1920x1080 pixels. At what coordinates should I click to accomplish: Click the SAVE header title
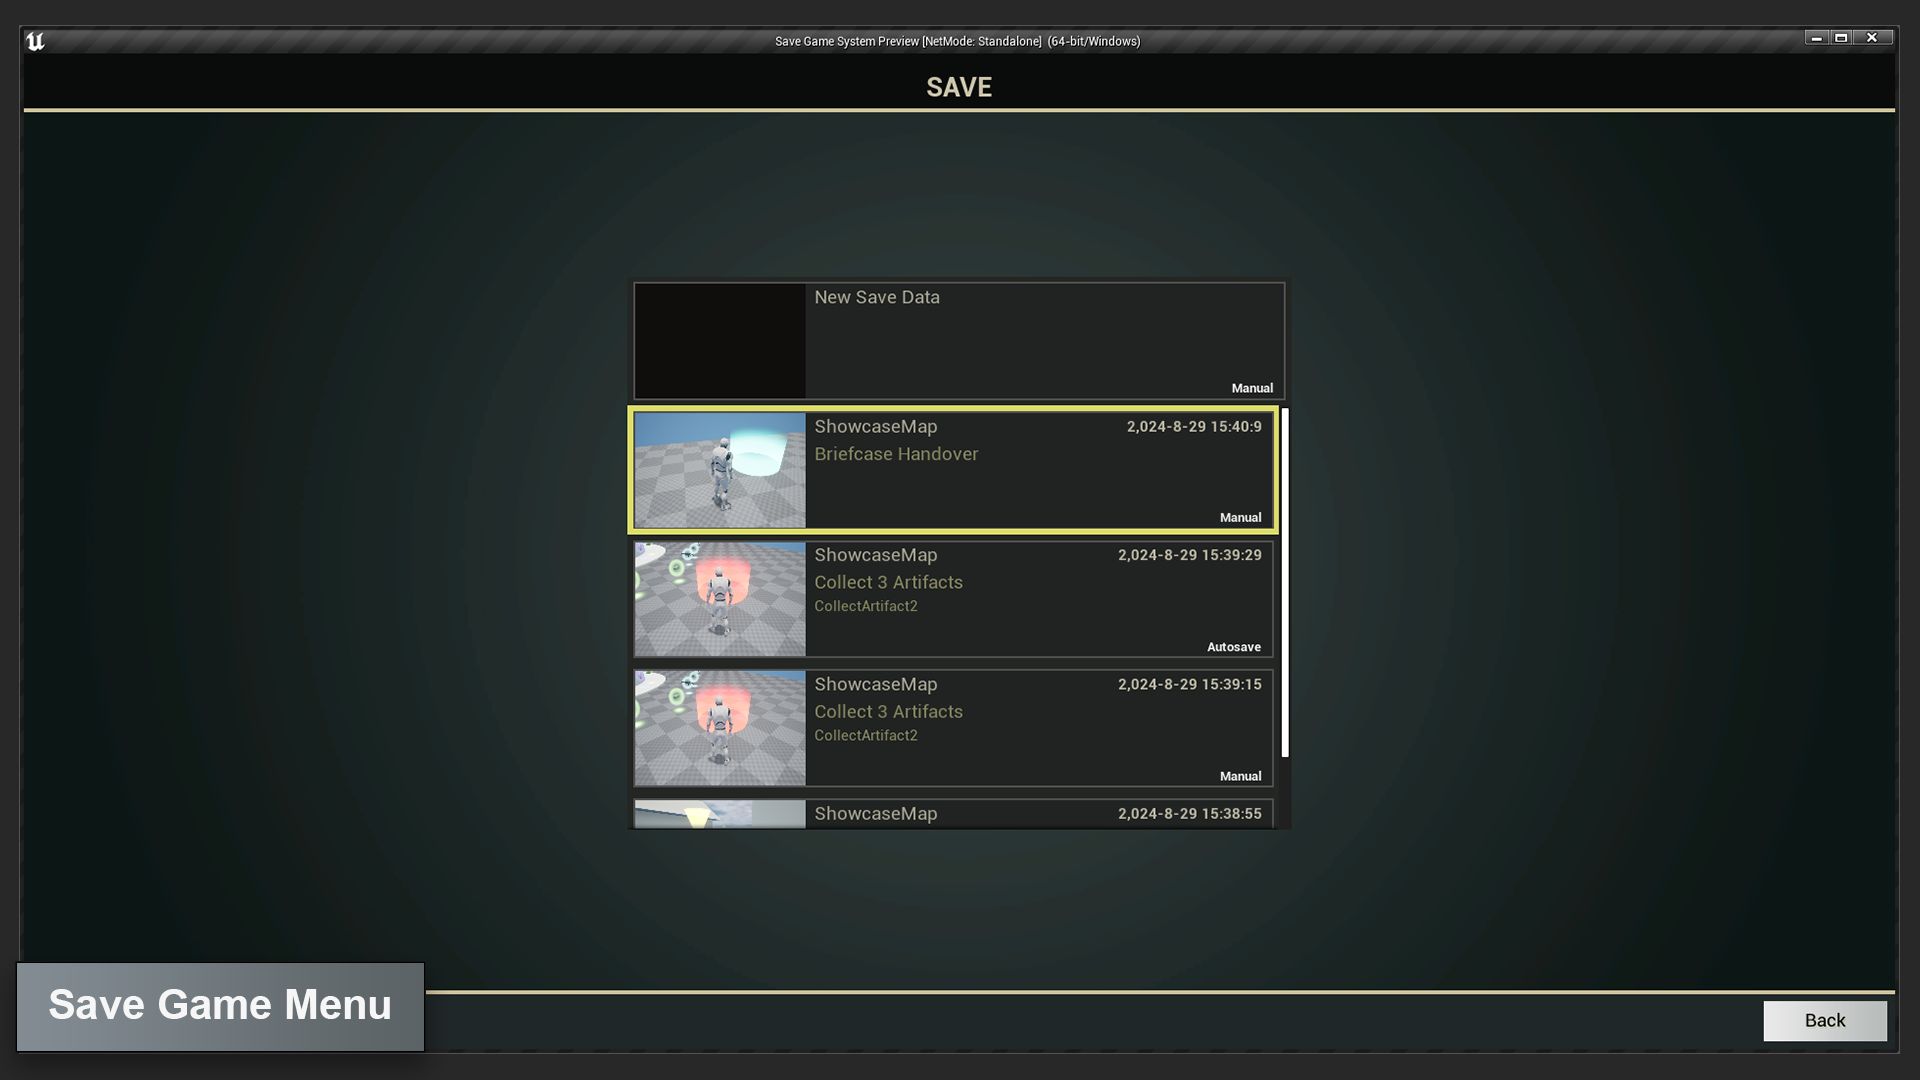tap(958, 87)
